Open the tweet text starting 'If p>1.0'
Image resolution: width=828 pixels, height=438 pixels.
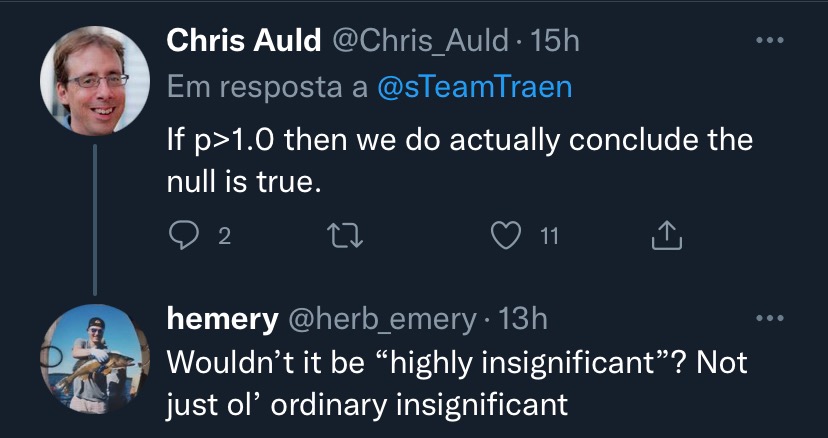coord(459,161)
